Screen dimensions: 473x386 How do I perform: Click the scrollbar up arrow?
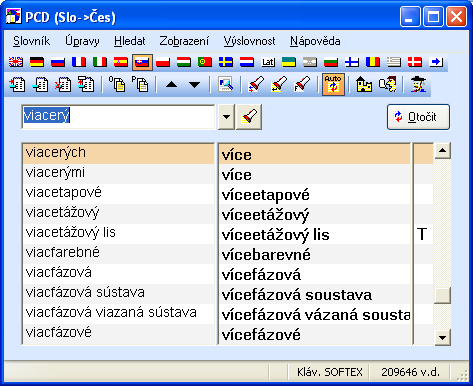pos(442,151)
